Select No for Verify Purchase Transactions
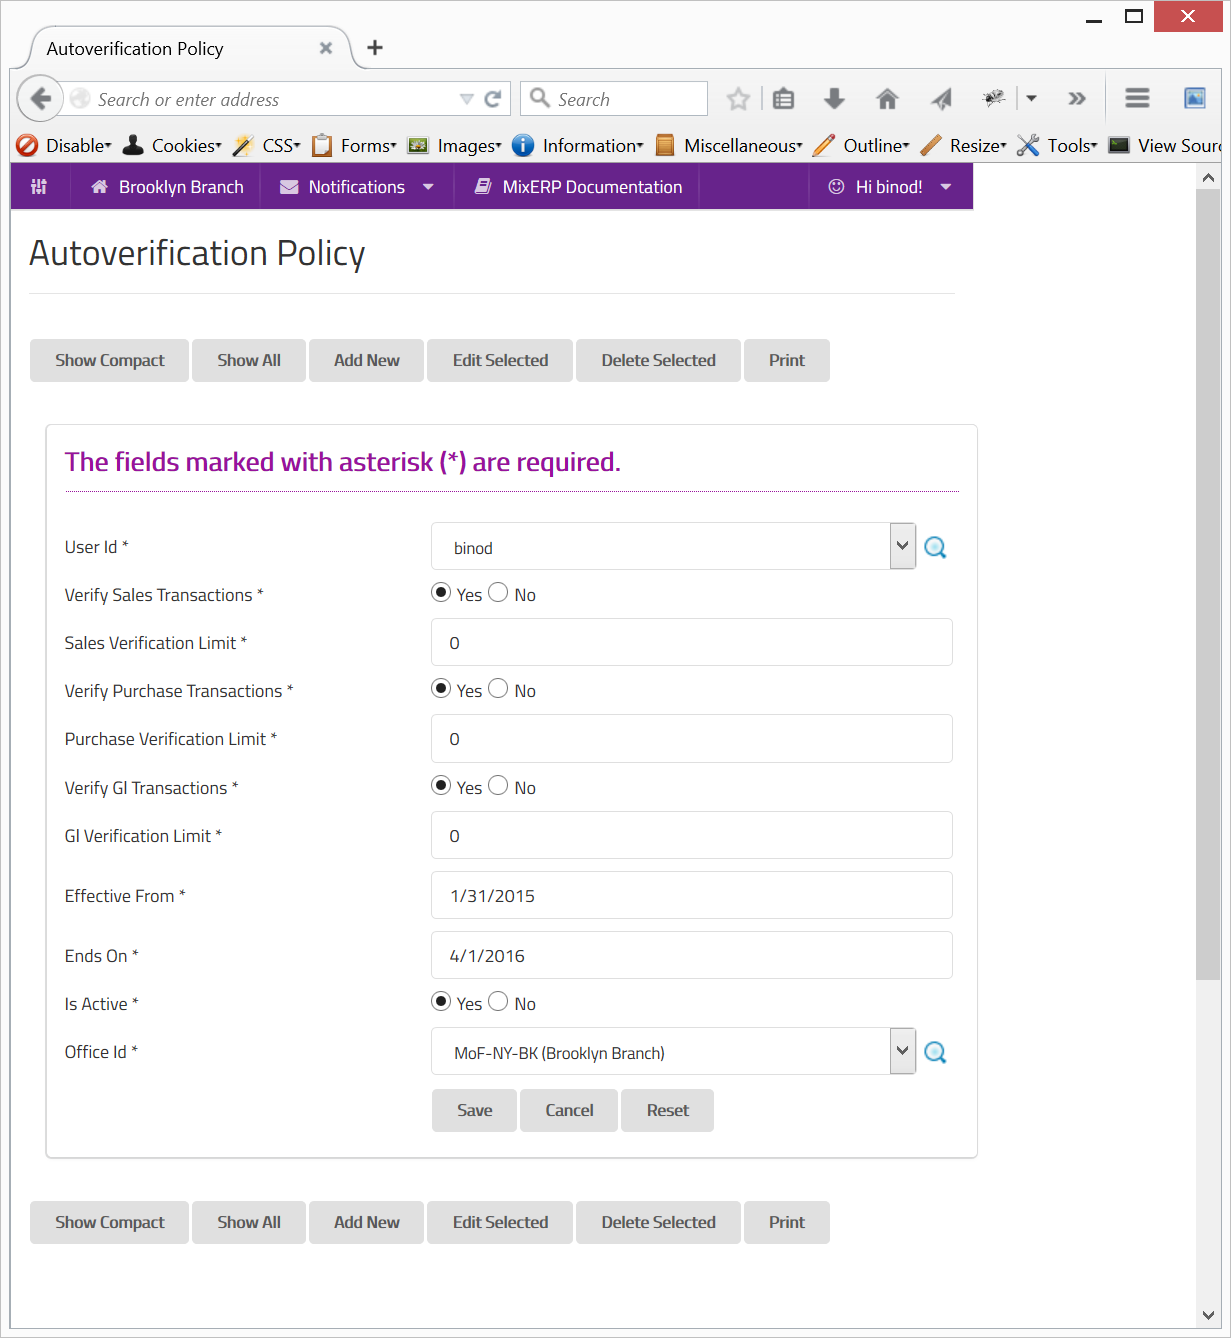This screenshot has width=1231, height=1338. [x=499, y=689]
